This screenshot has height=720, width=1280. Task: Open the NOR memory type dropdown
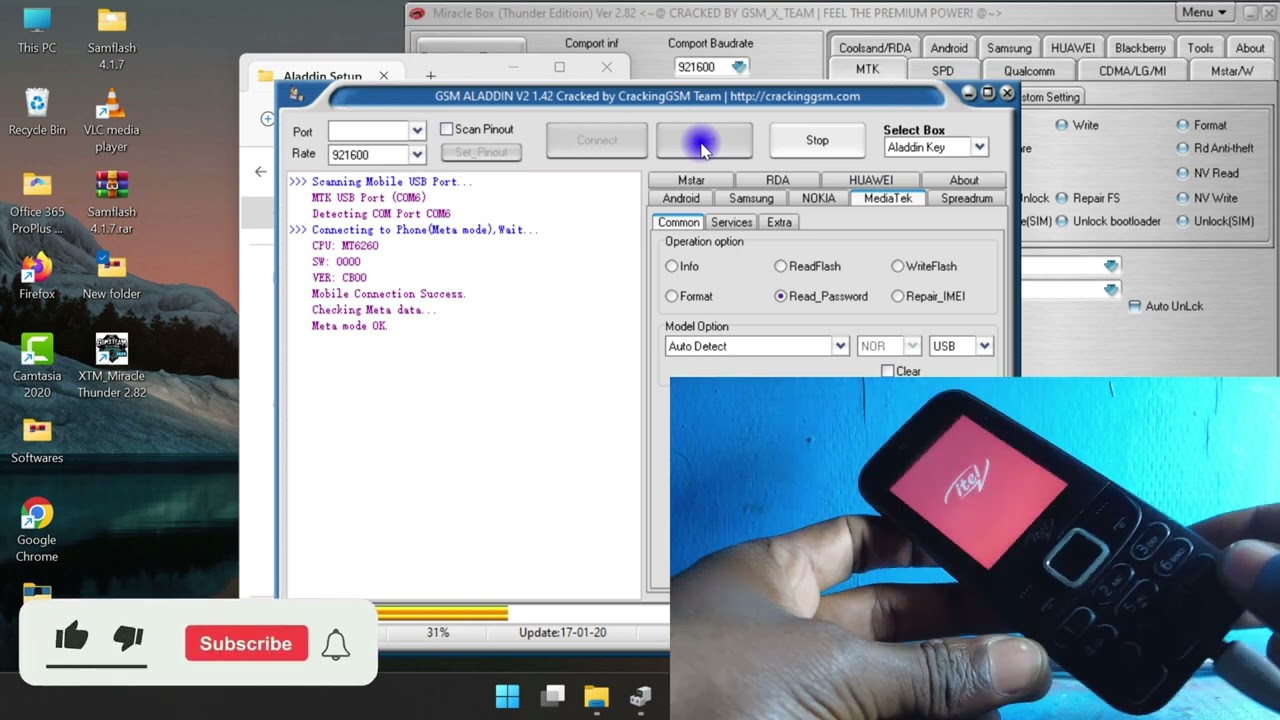[x=912, y=346]
